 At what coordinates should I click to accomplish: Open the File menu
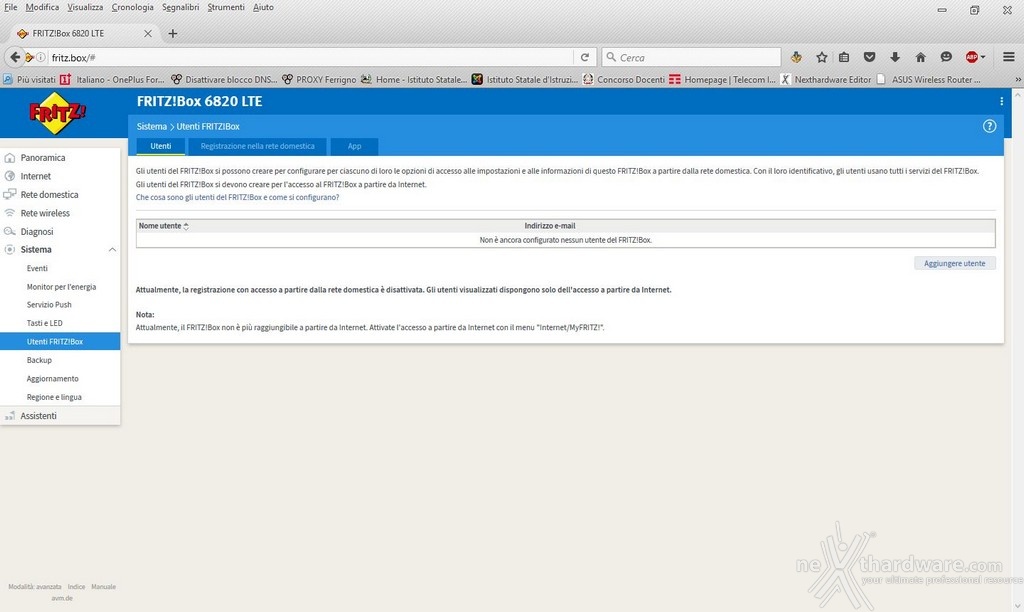point(10,7)
